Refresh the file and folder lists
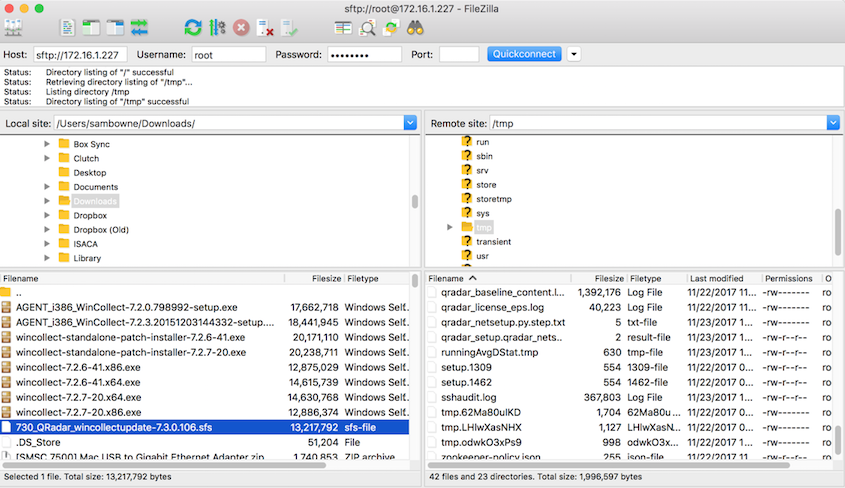This screenshot has height=488, width=845. pos(193,27)
